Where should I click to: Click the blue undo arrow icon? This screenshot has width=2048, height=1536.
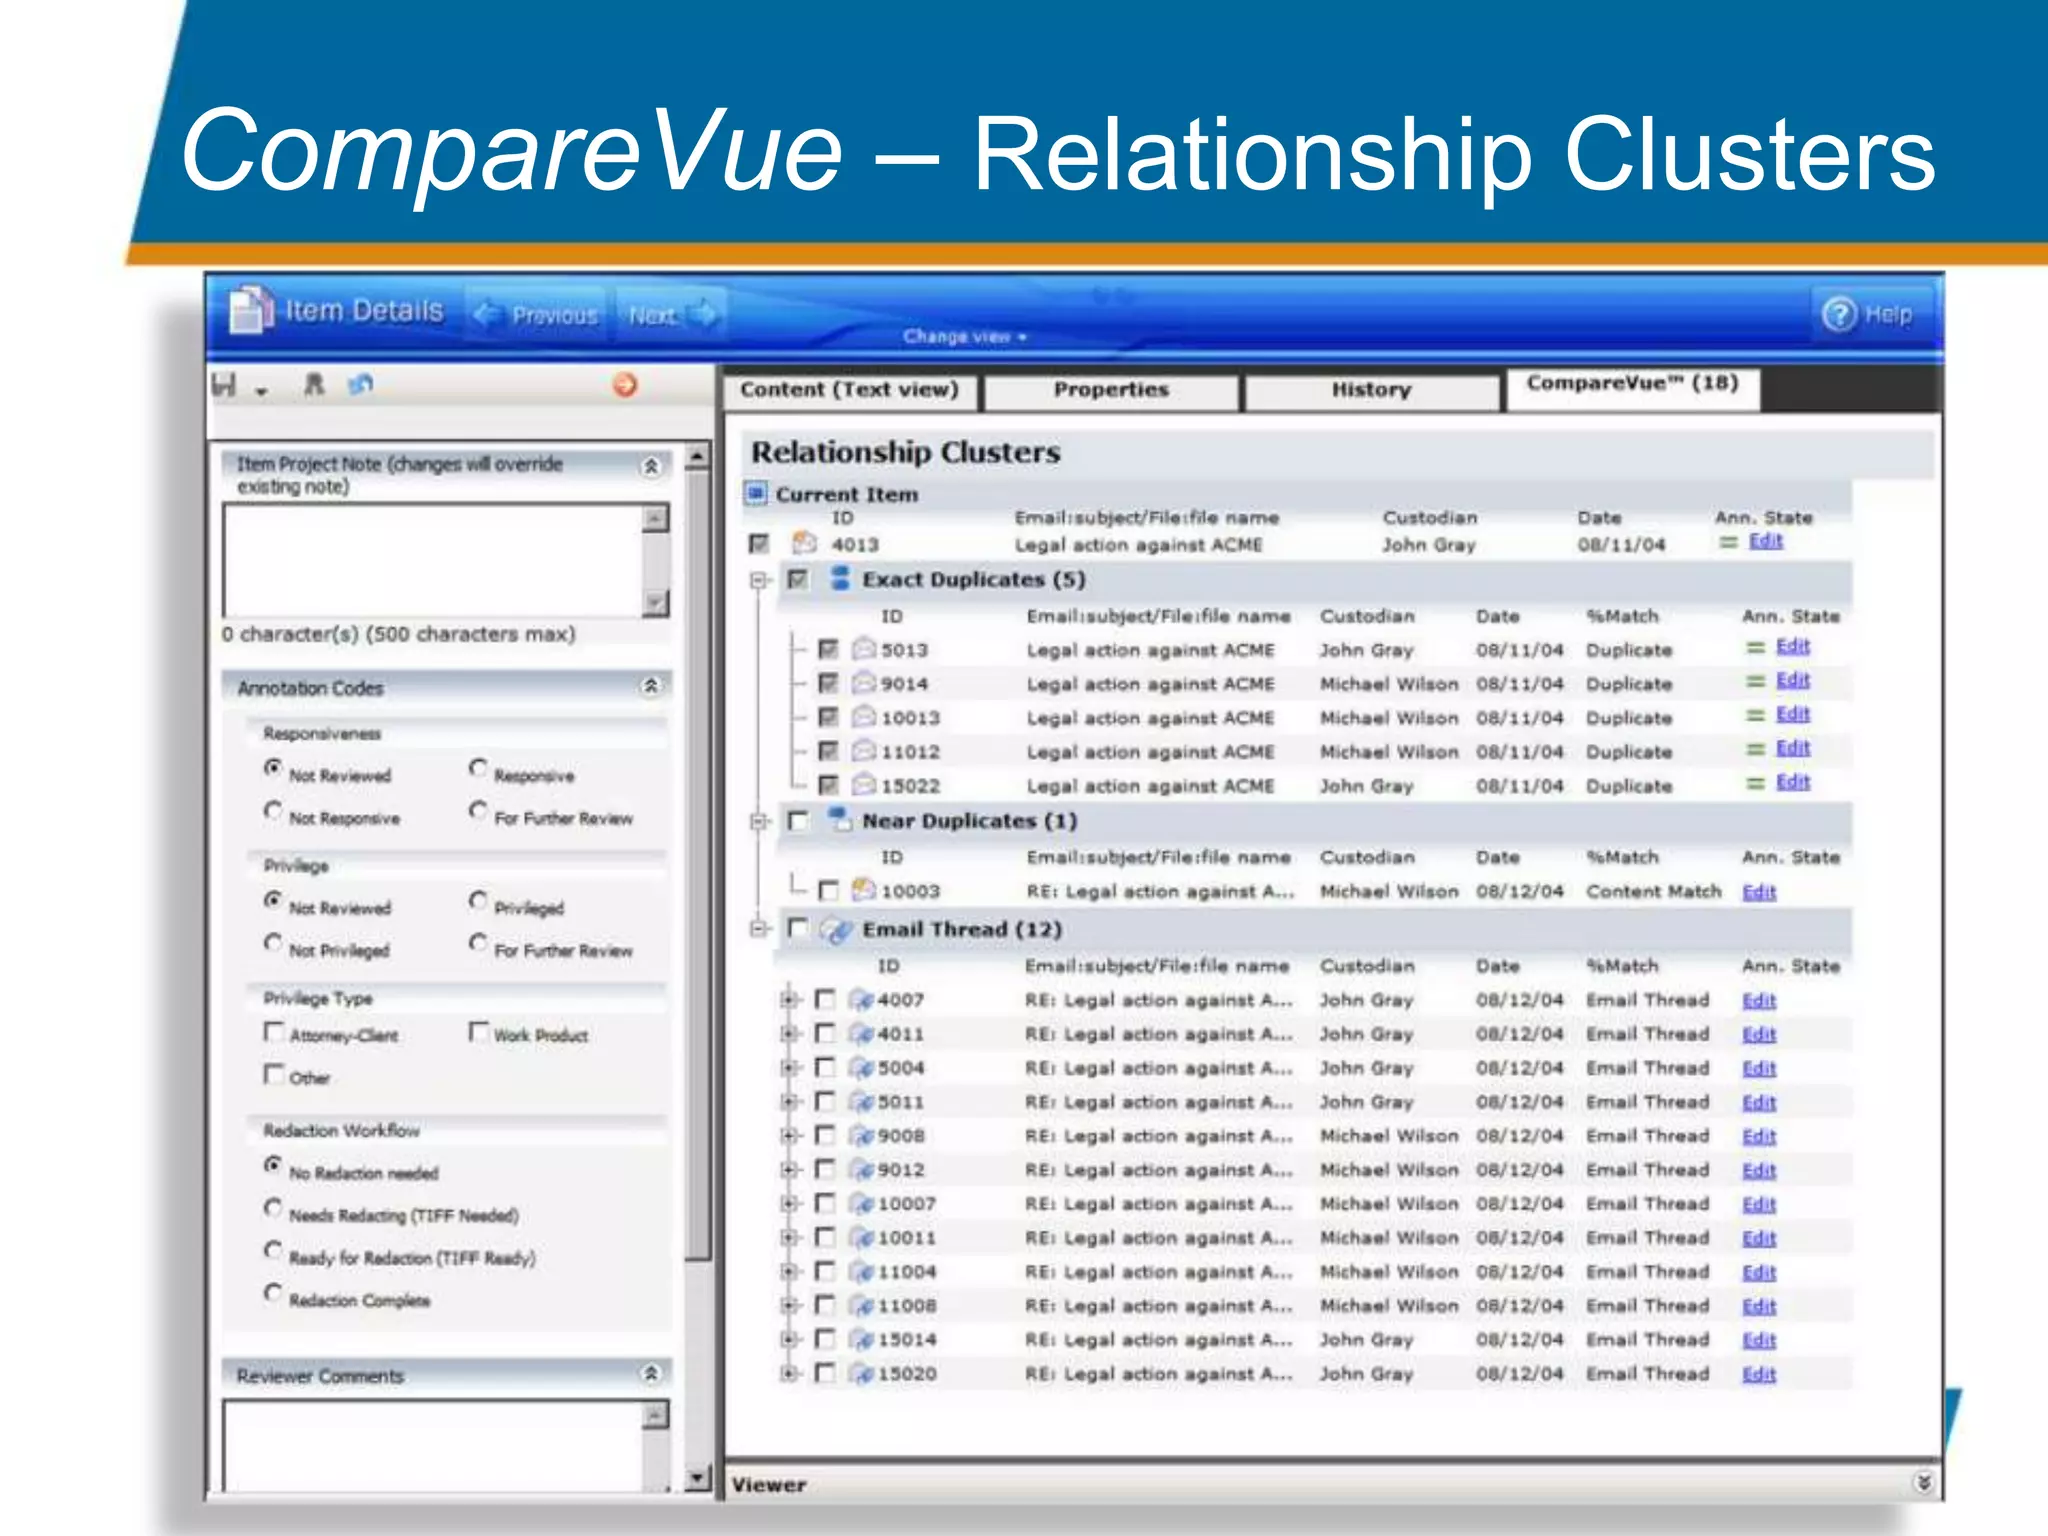click(x=360, y=385)
